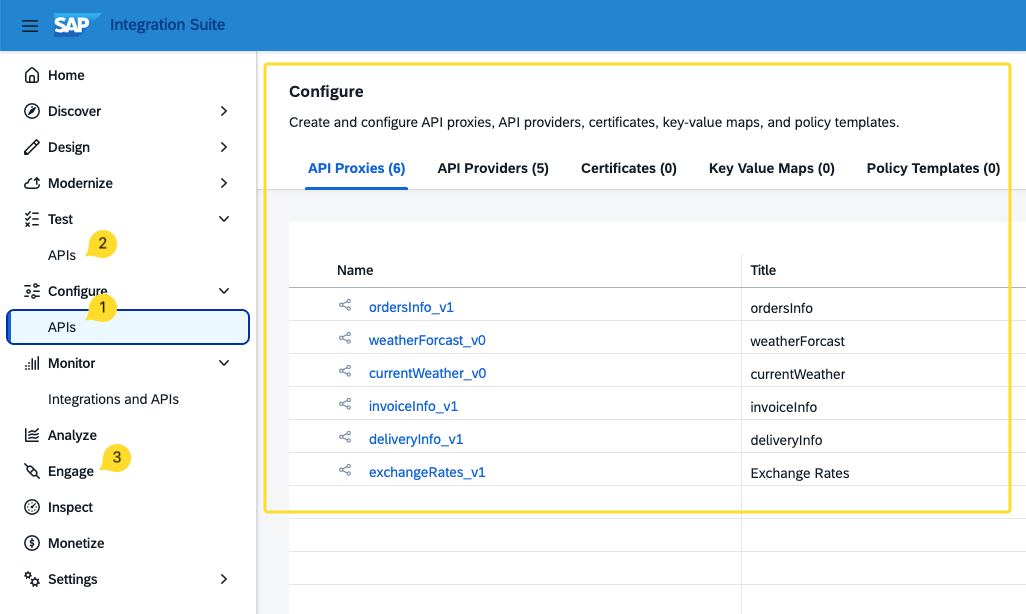This screenshot has width=1026, height=614.
Task: Select APIs under Configure
Action: 128,327
